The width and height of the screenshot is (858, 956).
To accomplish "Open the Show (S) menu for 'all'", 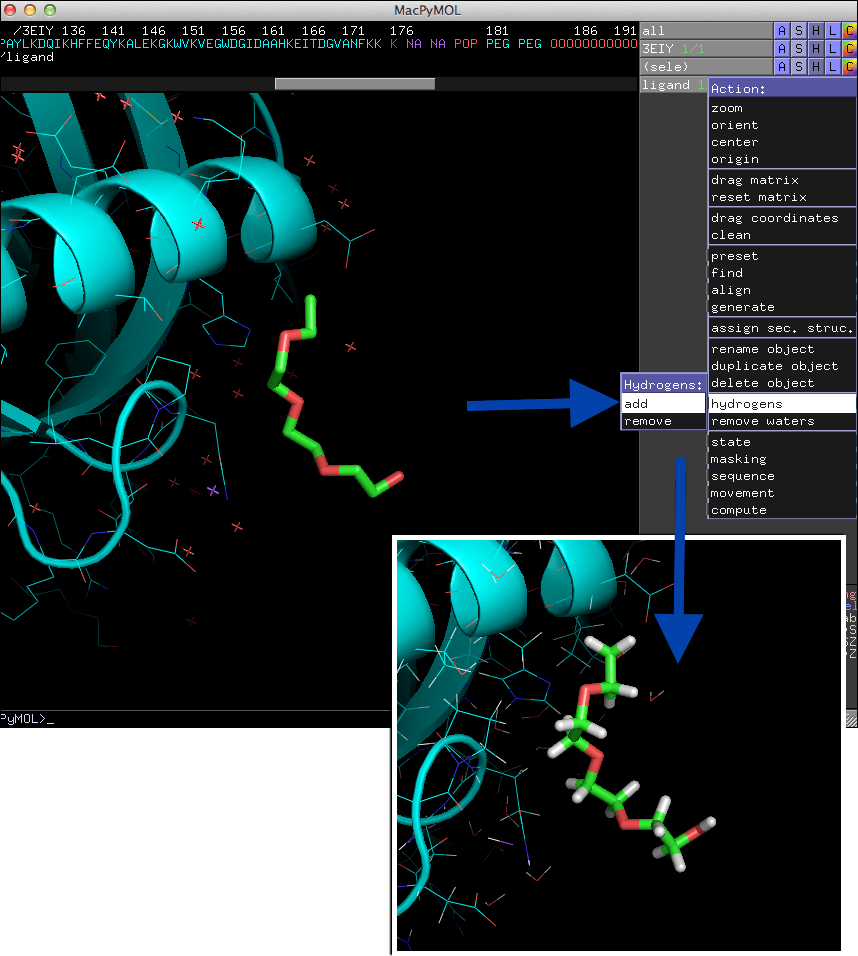I will pyautogui.click(x=799, y=31).
